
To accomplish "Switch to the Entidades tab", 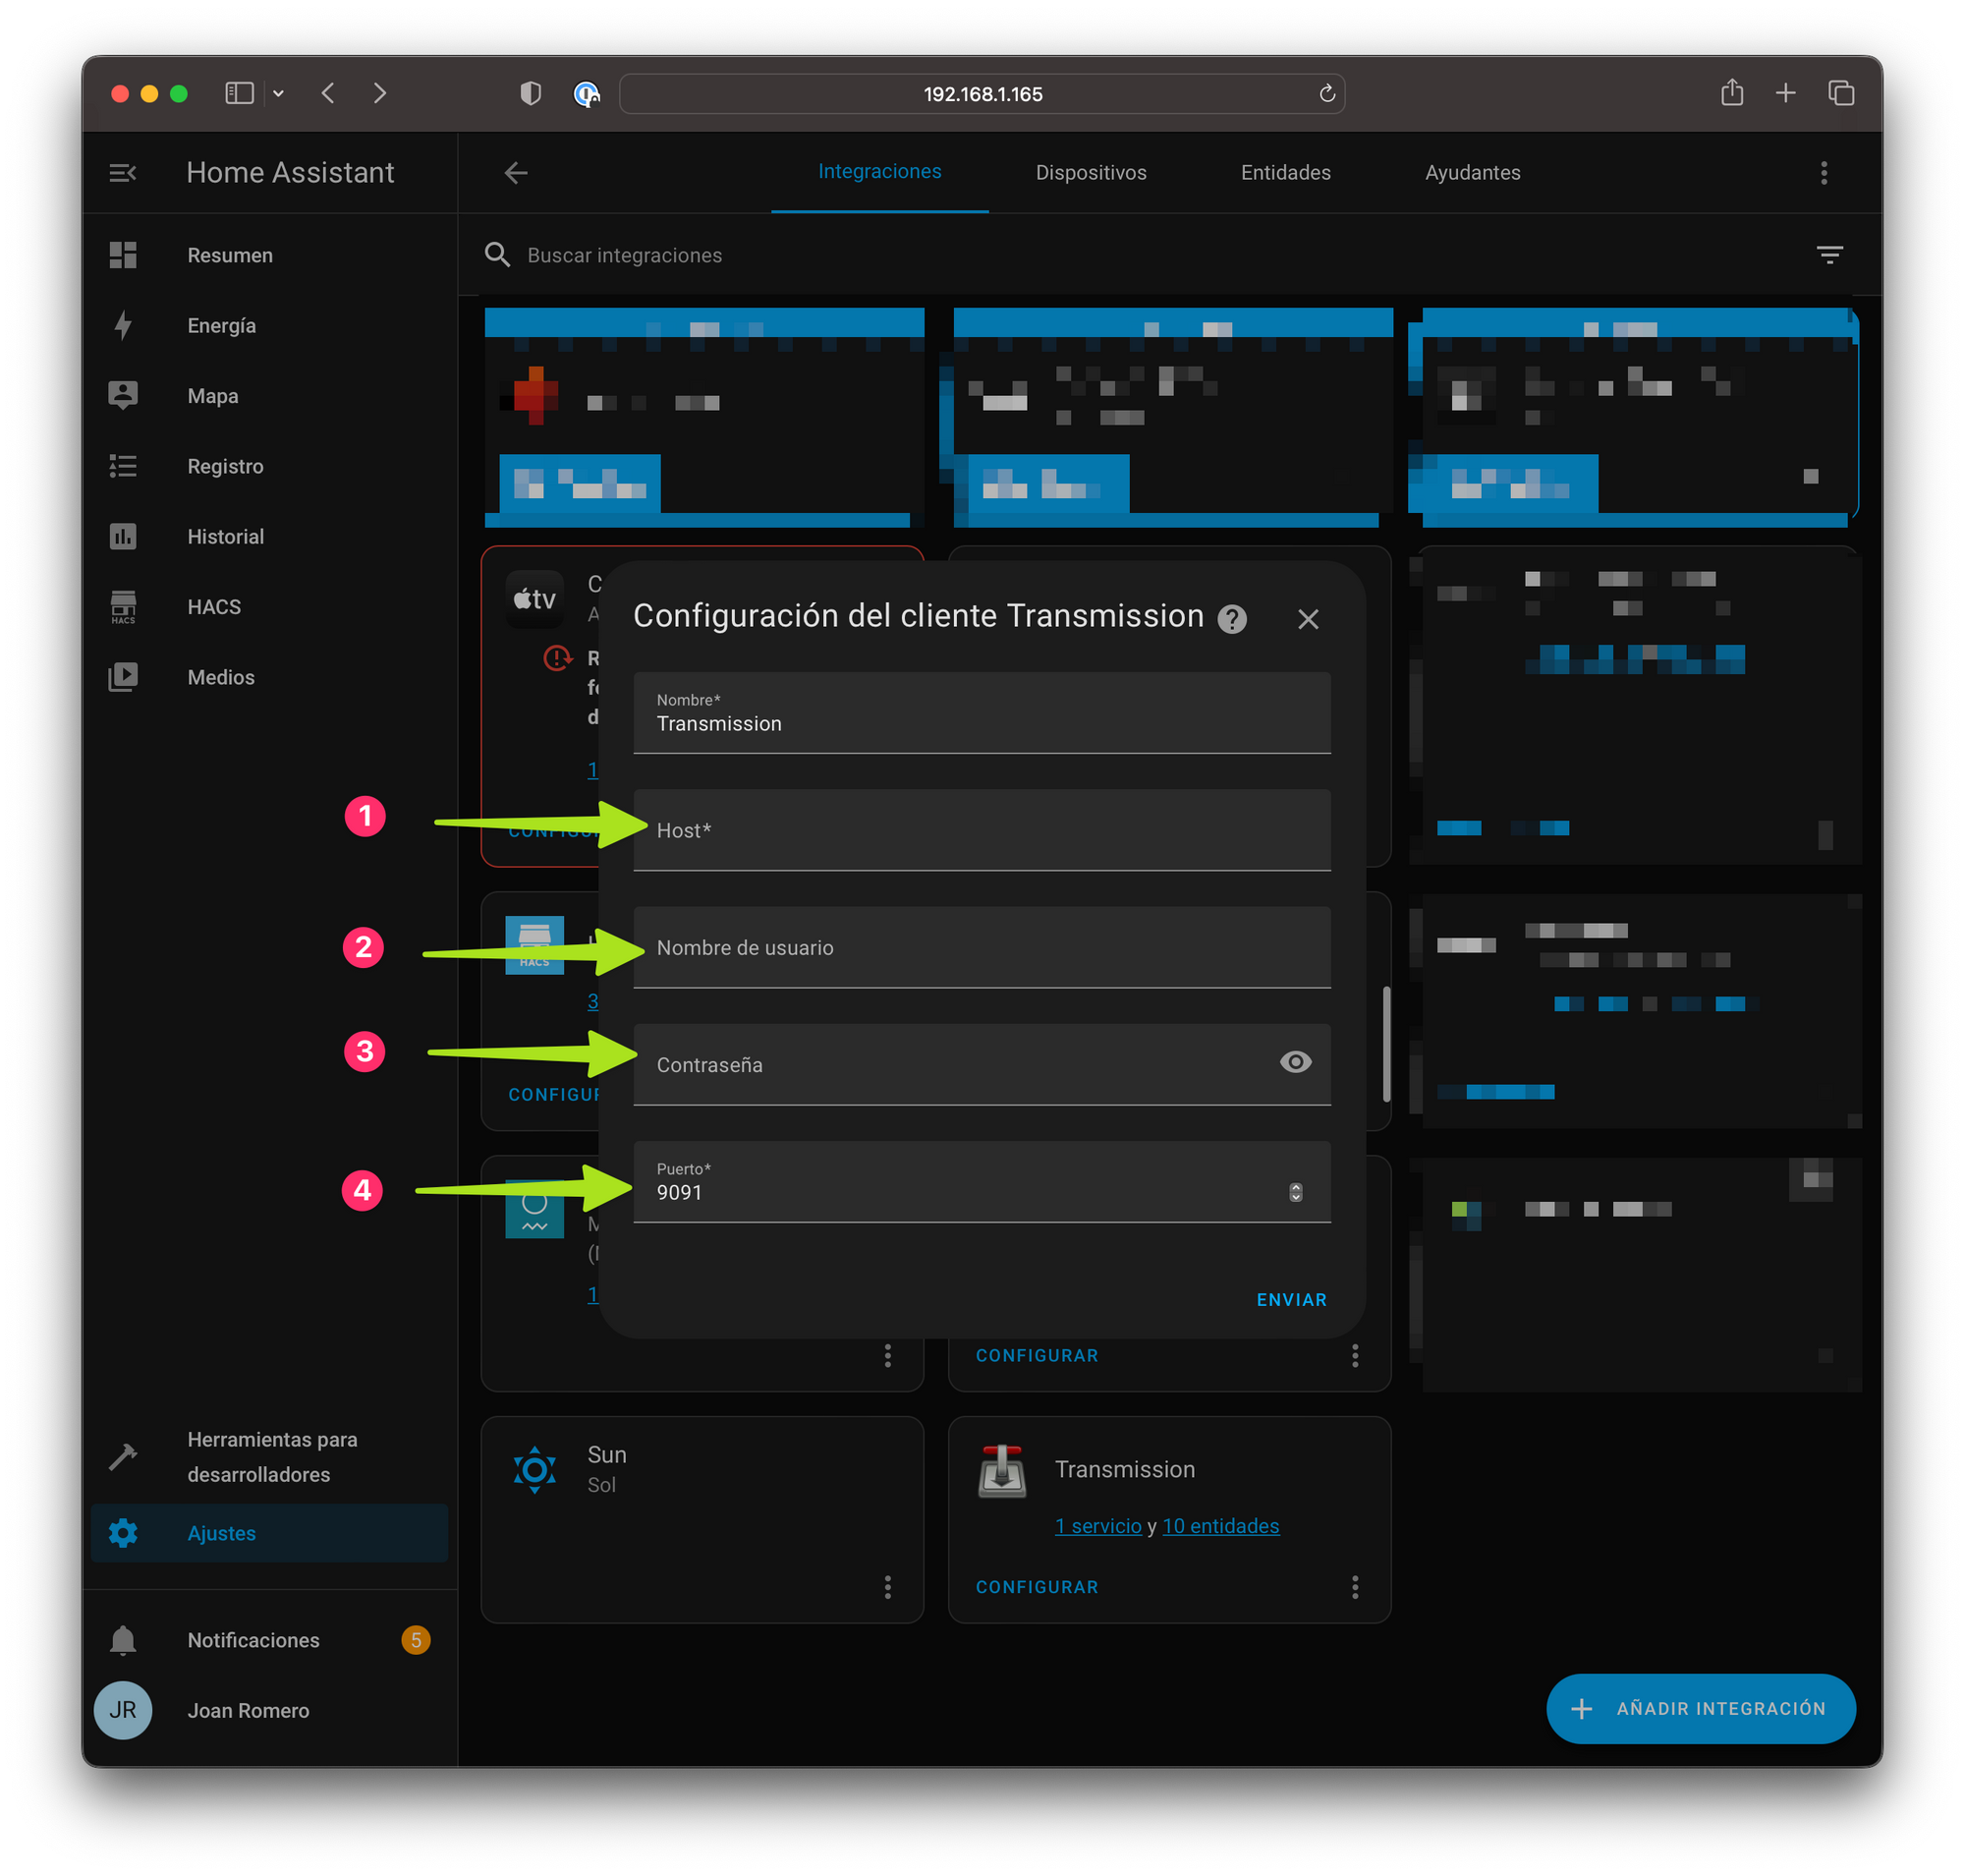I will pyautogui.click(x=1285, y=172).
